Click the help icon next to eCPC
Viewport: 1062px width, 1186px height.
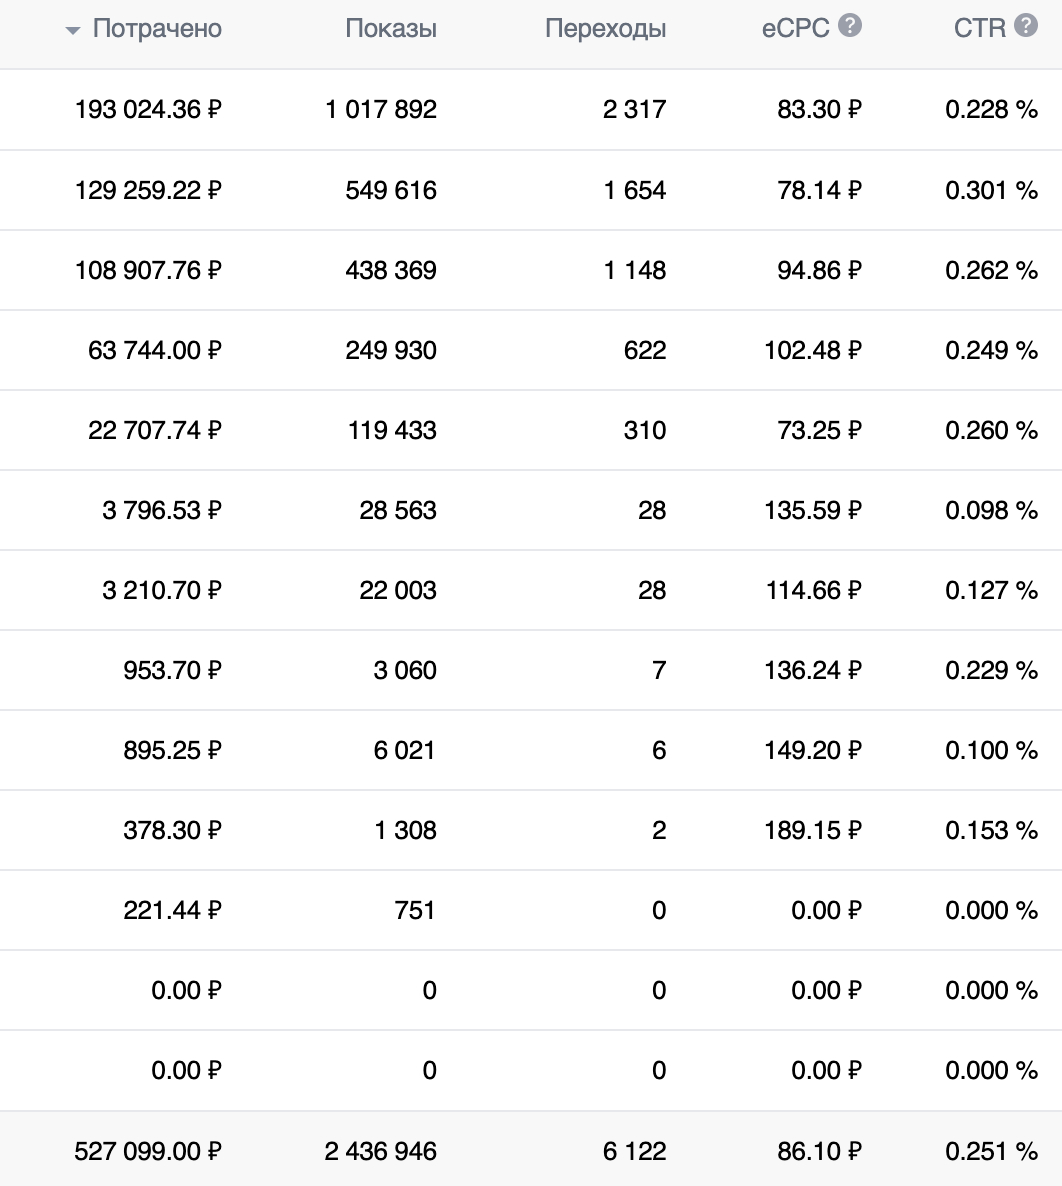click(x=850, y=27)
